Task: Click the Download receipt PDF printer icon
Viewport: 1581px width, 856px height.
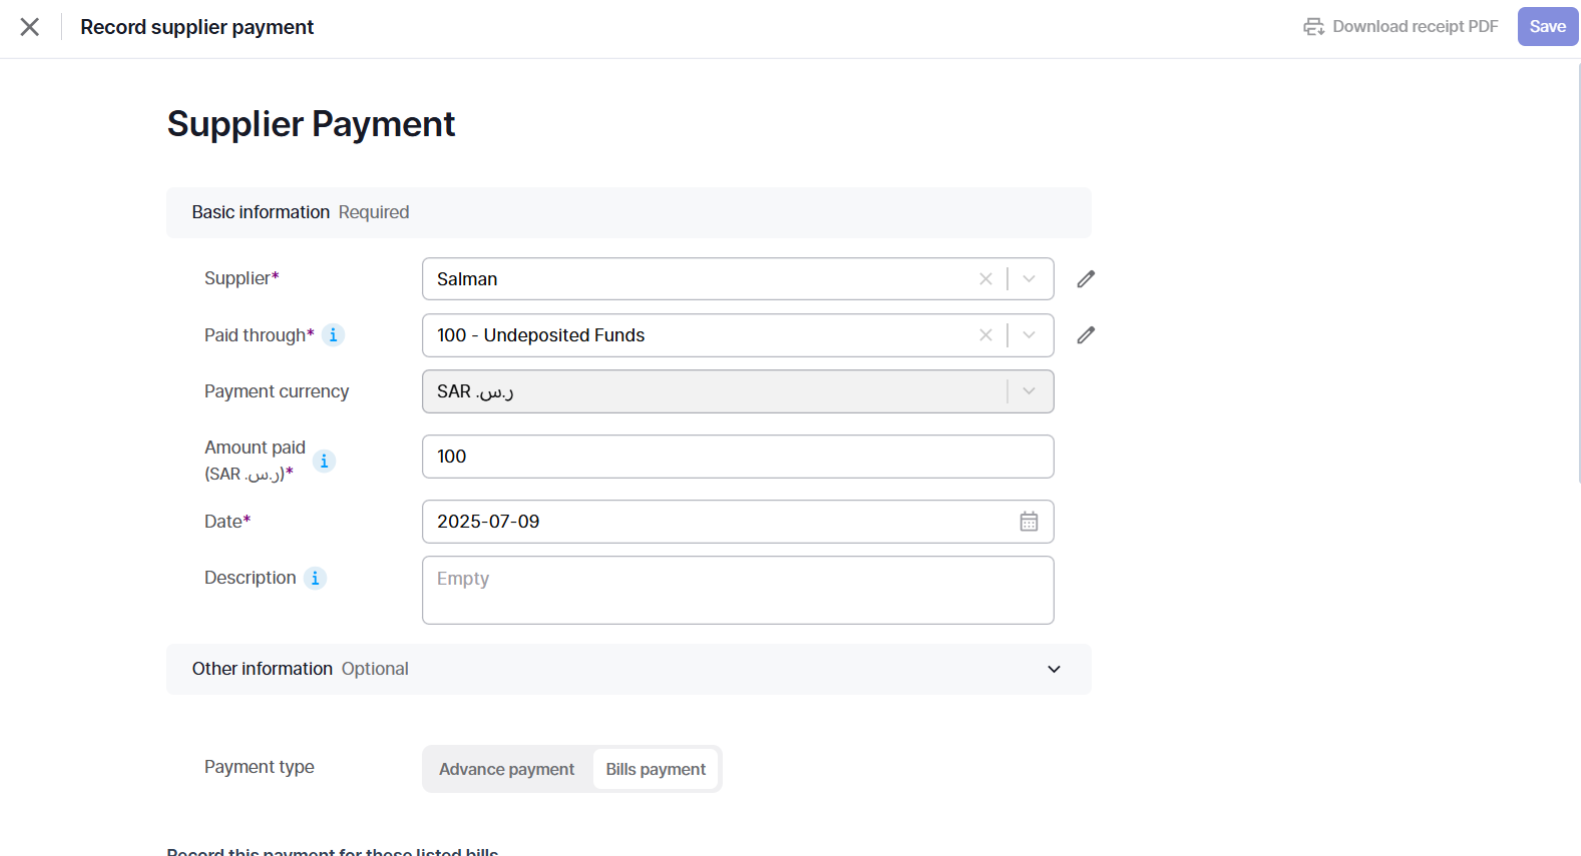Action: pos(1313,27)
